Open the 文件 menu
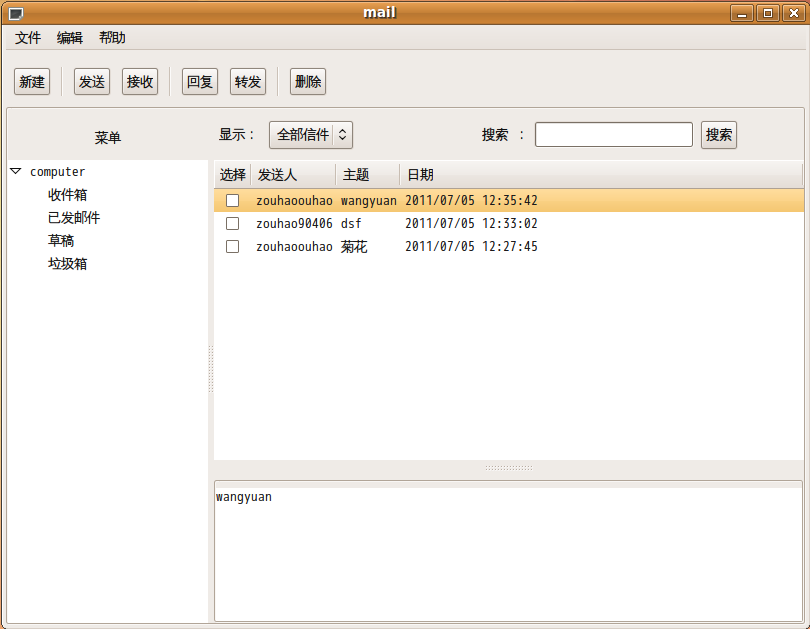The image size is (810, 629). click(x=27, y=38)
